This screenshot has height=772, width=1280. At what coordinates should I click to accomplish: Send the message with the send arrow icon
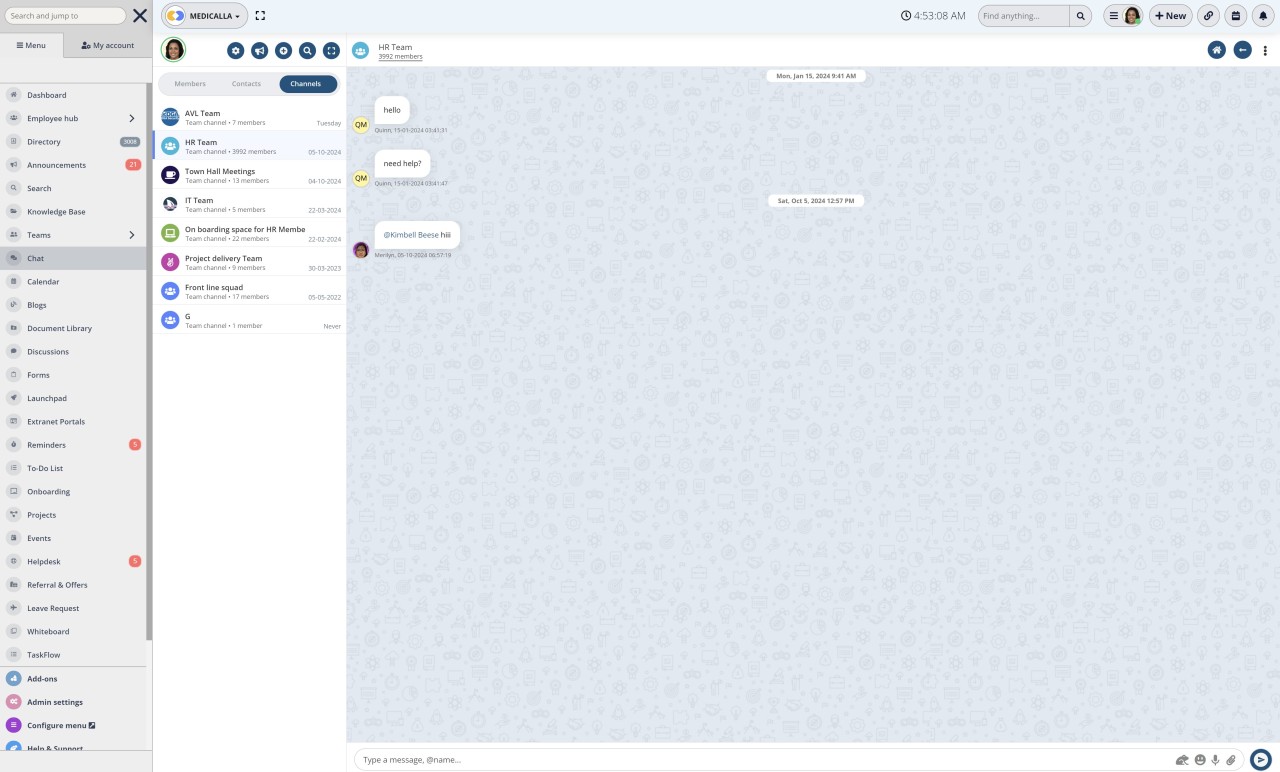pyautogui.click(x=1261, y=759)
